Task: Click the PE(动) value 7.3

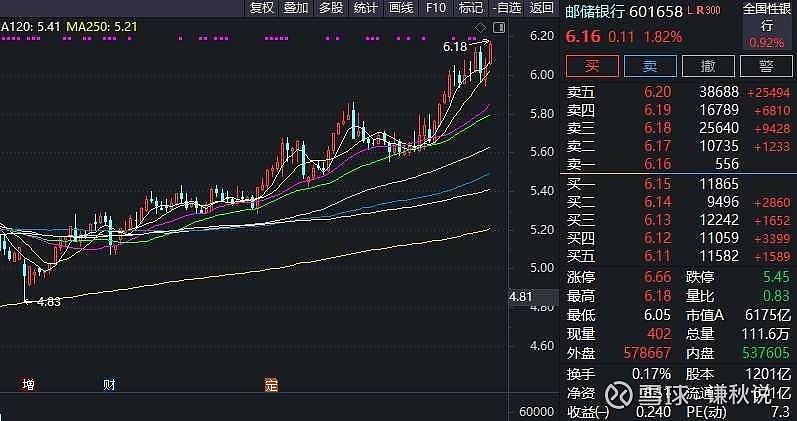Action: [781, 412]
